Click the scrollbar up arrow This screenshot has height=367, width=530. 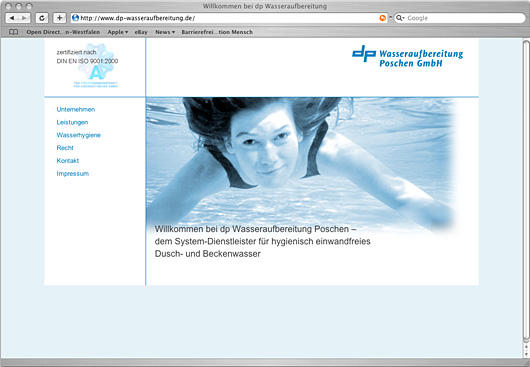(x=526, y=347)
